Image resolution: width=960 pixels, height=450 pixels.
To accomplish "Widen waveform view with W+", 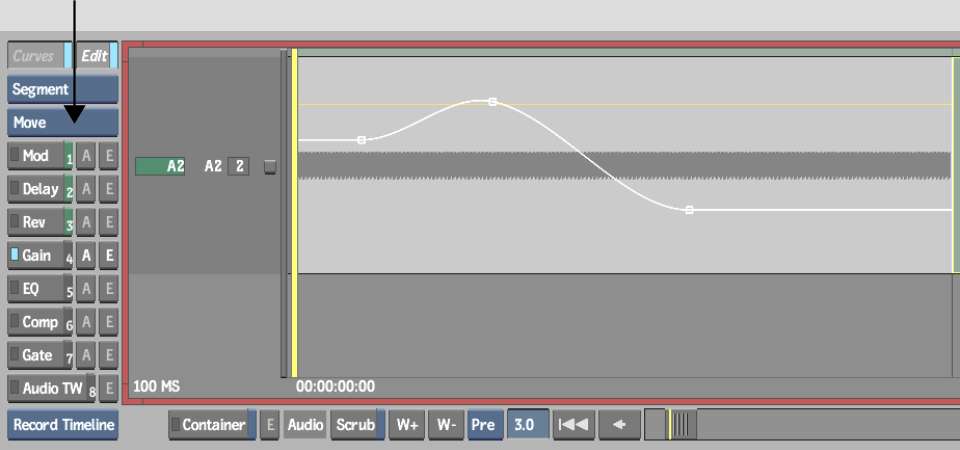I will click(406, 425).
